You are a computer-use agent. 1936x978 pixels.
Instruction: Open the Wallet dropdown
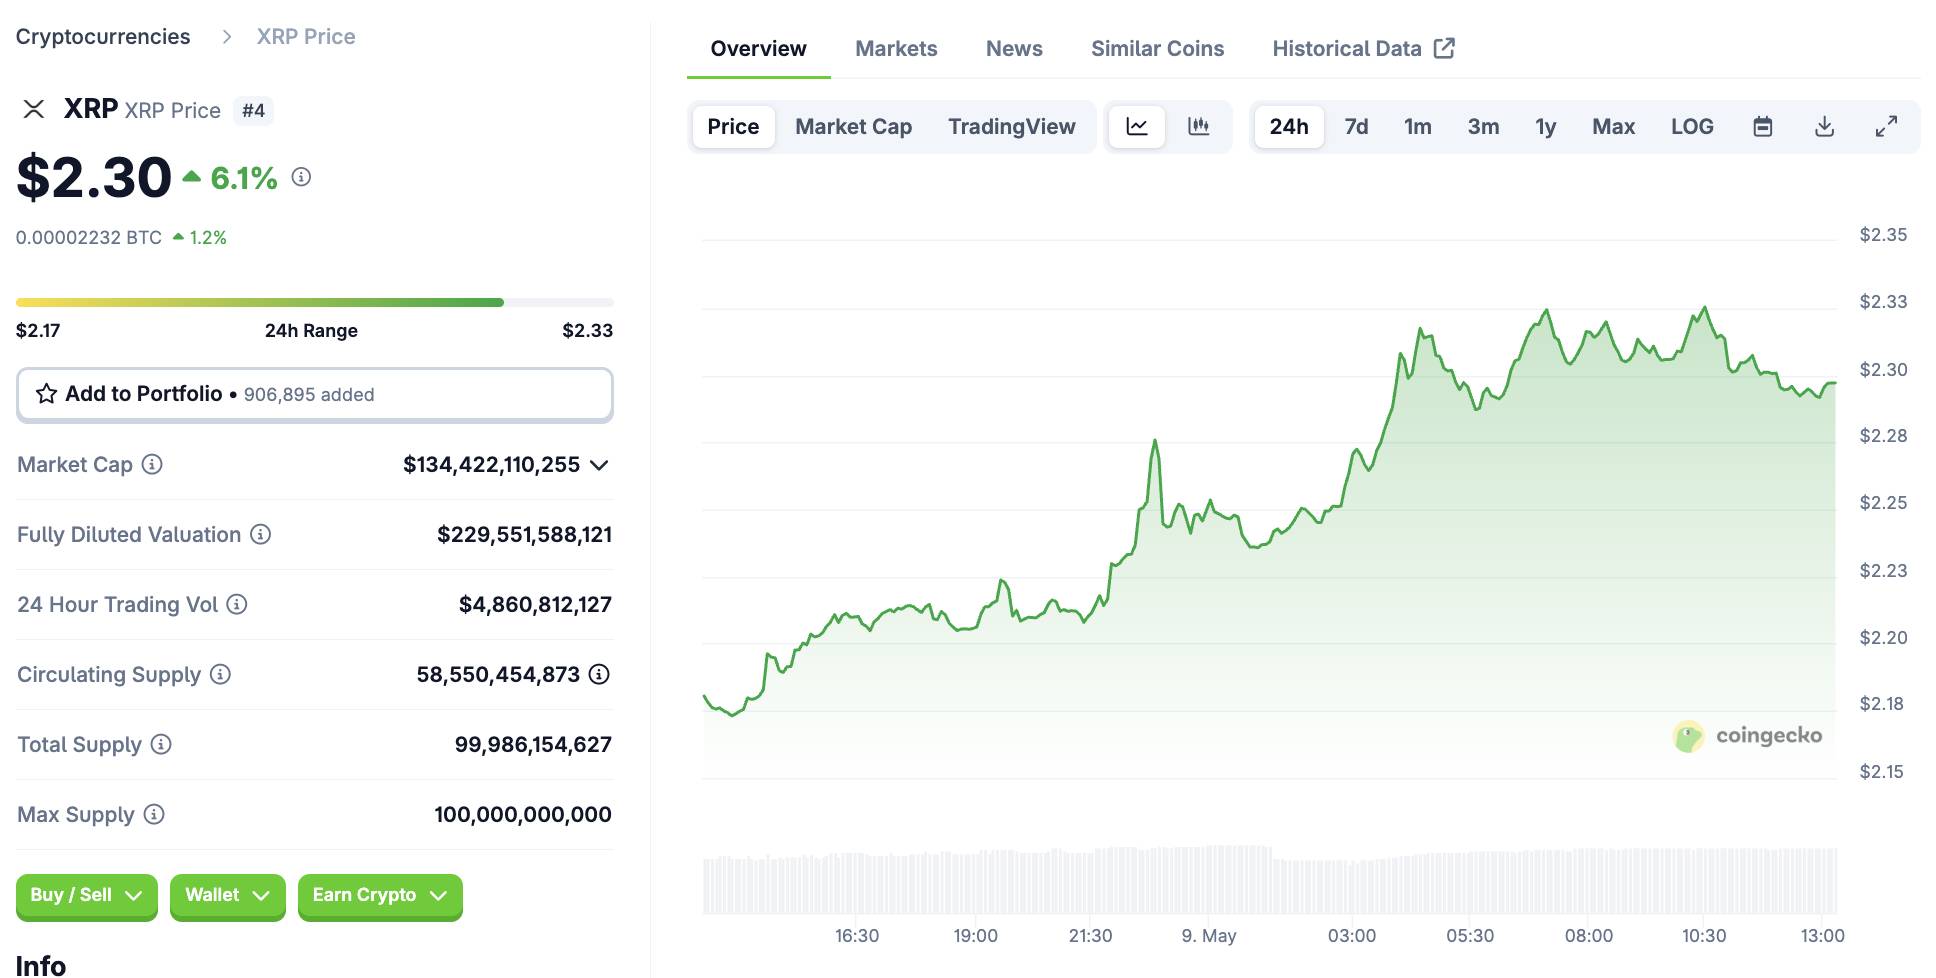point(227,896)
